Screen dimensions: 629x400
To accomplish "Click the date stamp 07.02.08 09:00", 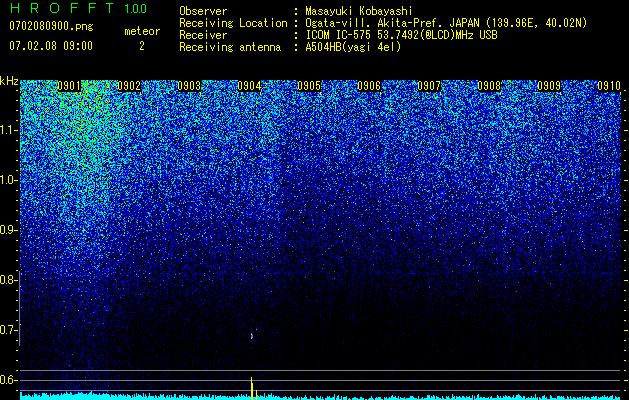I will coord(51,46).
